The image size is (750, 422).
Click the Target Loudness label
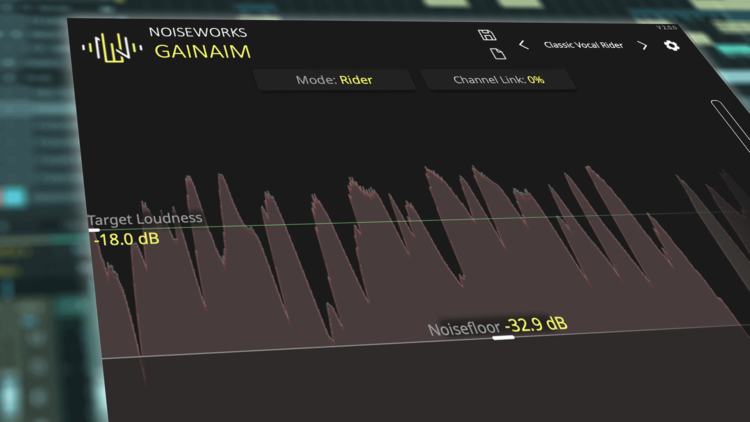(x=145, y=219)
